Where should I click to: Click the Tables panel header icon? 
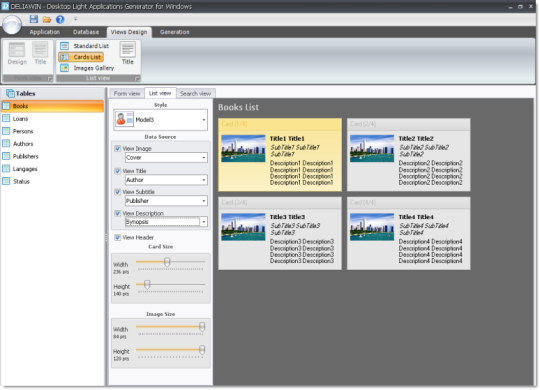[x=10, y=93]
